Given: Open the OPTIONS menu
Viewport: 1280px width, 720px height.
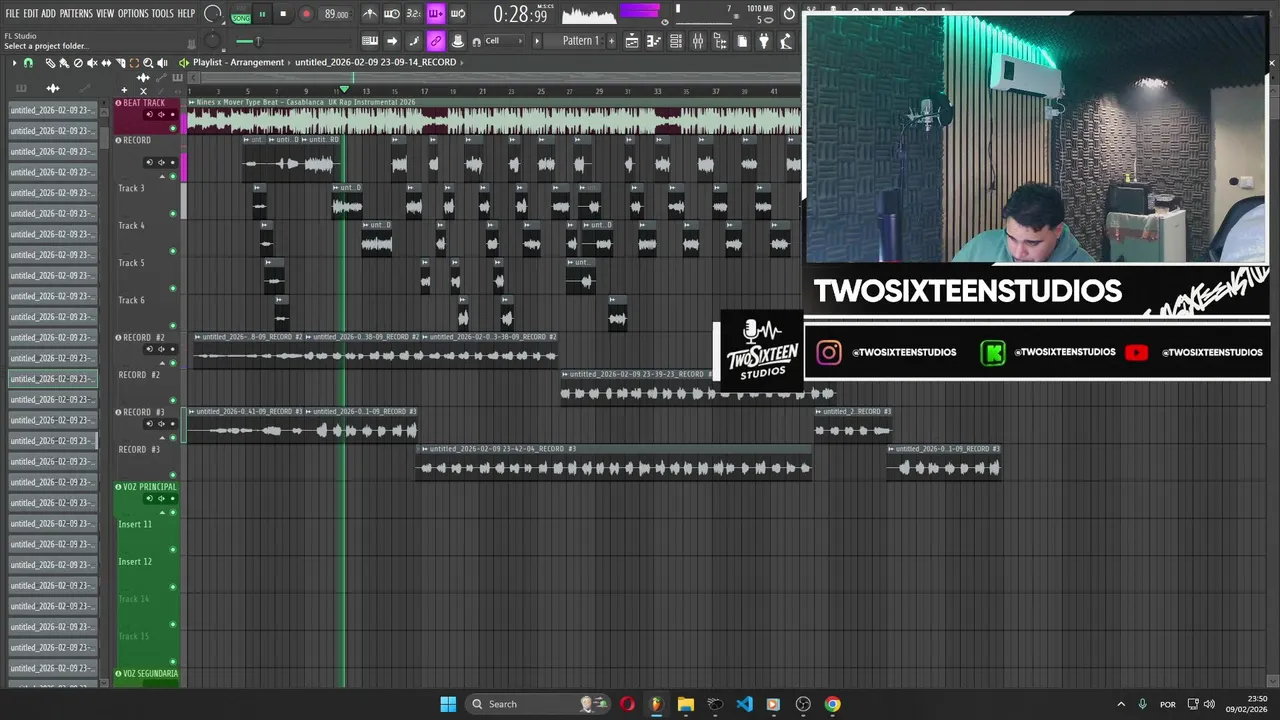Looking at the screenshot, I should 133,14.
